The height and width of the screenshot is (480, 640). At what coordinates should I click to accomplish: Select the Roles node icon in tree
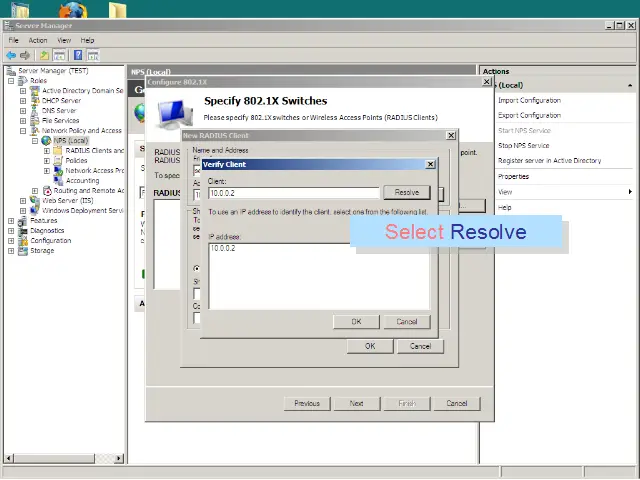point(22,80)
